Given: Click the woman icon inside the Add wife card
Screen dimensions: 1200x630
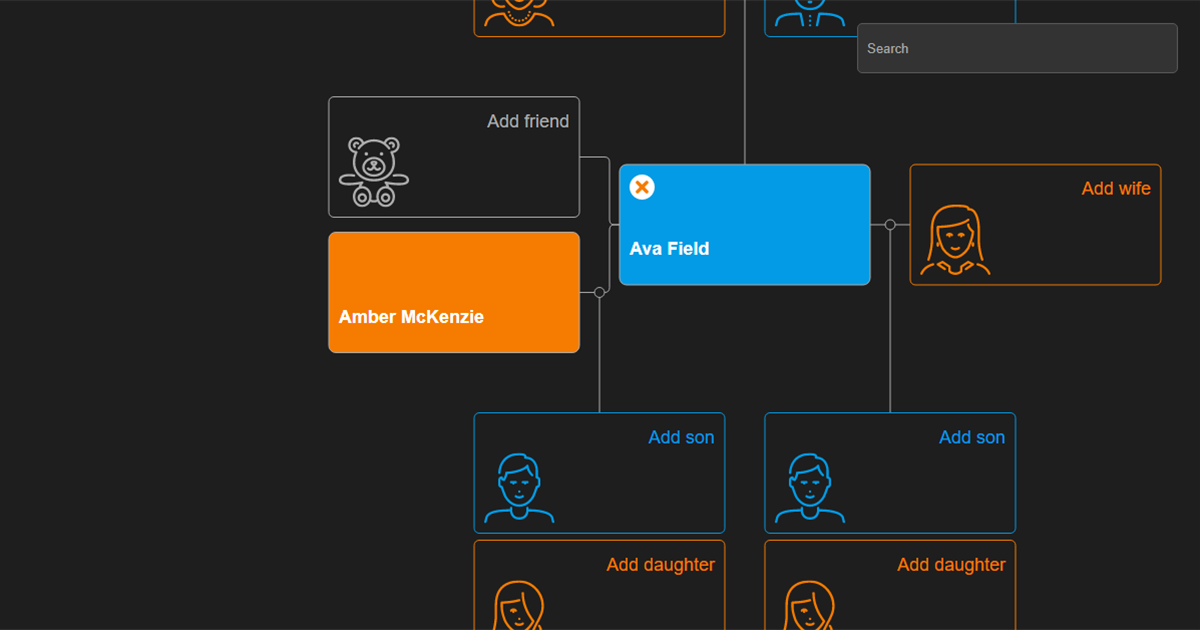Looking at the screenshot, I should click(x=955, y=244).
